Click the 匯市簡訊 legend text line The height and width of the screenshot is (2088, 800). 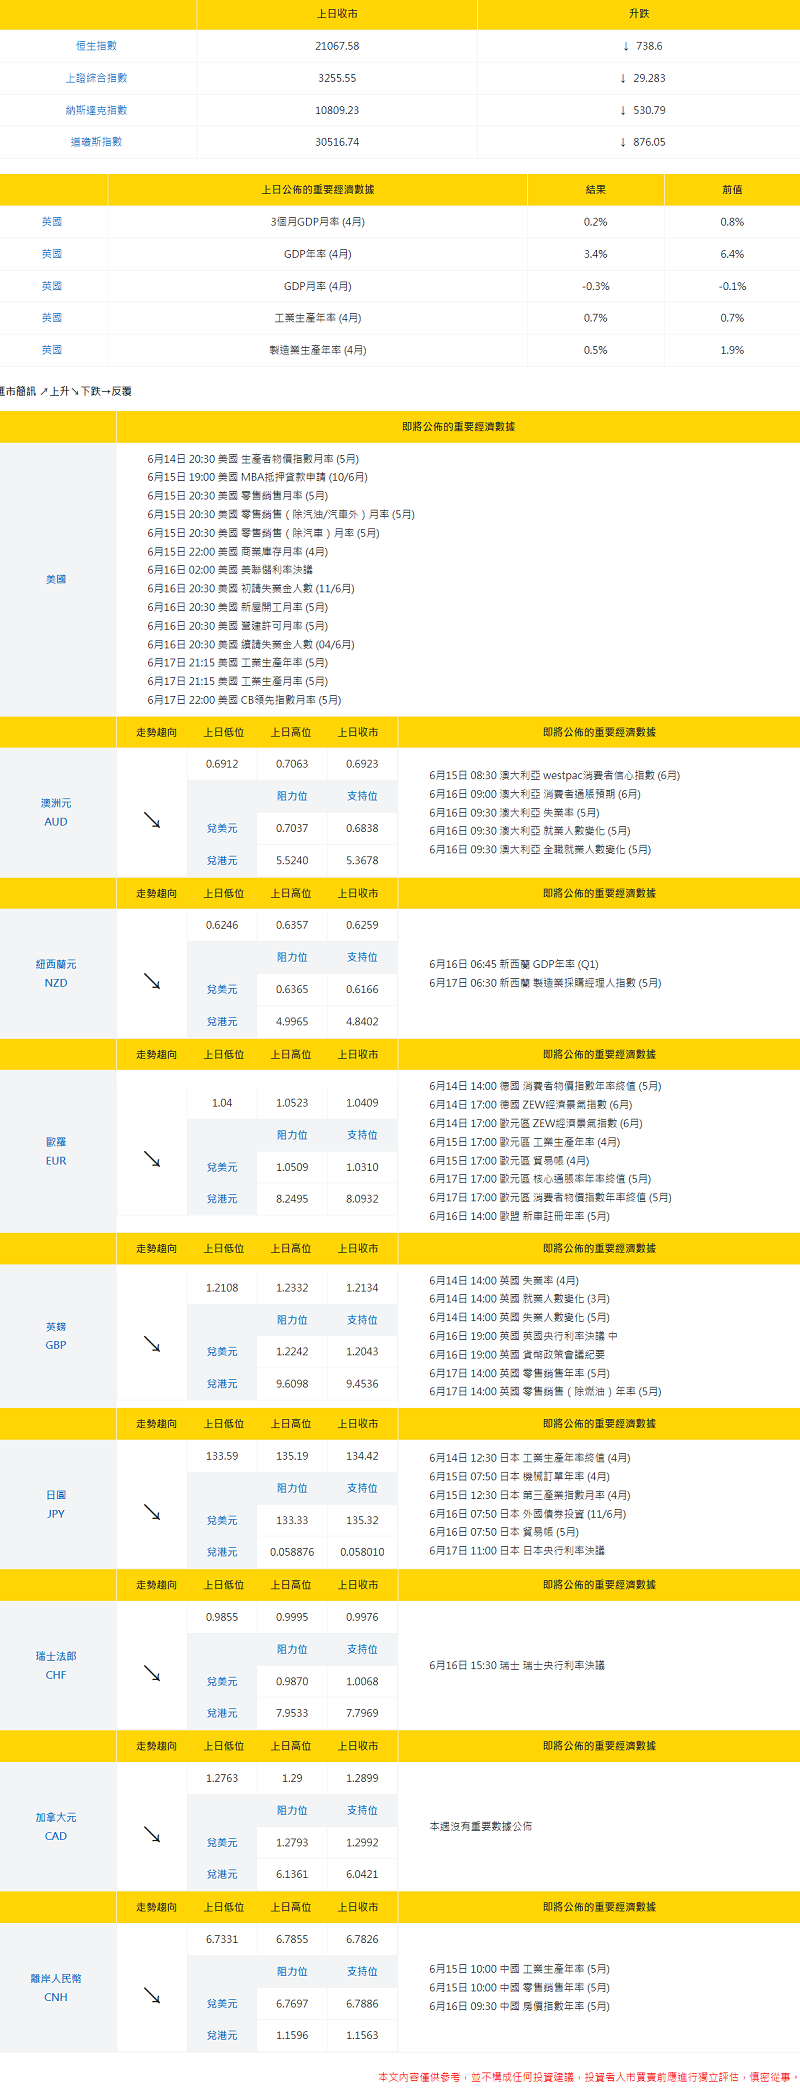[66, 391]
